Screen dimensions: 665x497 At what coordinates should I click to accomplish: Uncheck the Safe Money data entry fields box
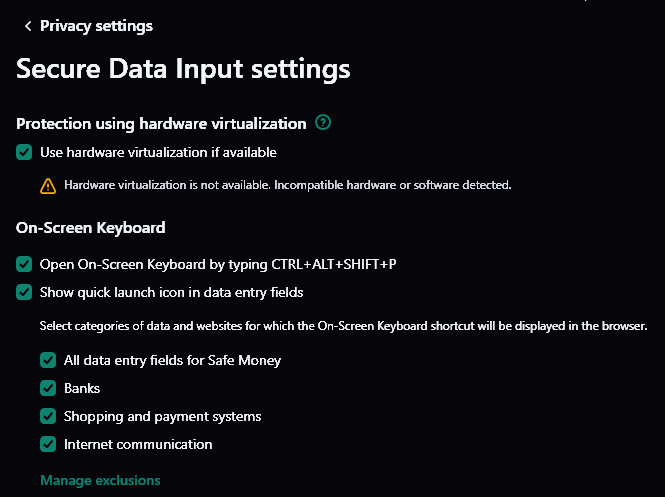point(48,360)
